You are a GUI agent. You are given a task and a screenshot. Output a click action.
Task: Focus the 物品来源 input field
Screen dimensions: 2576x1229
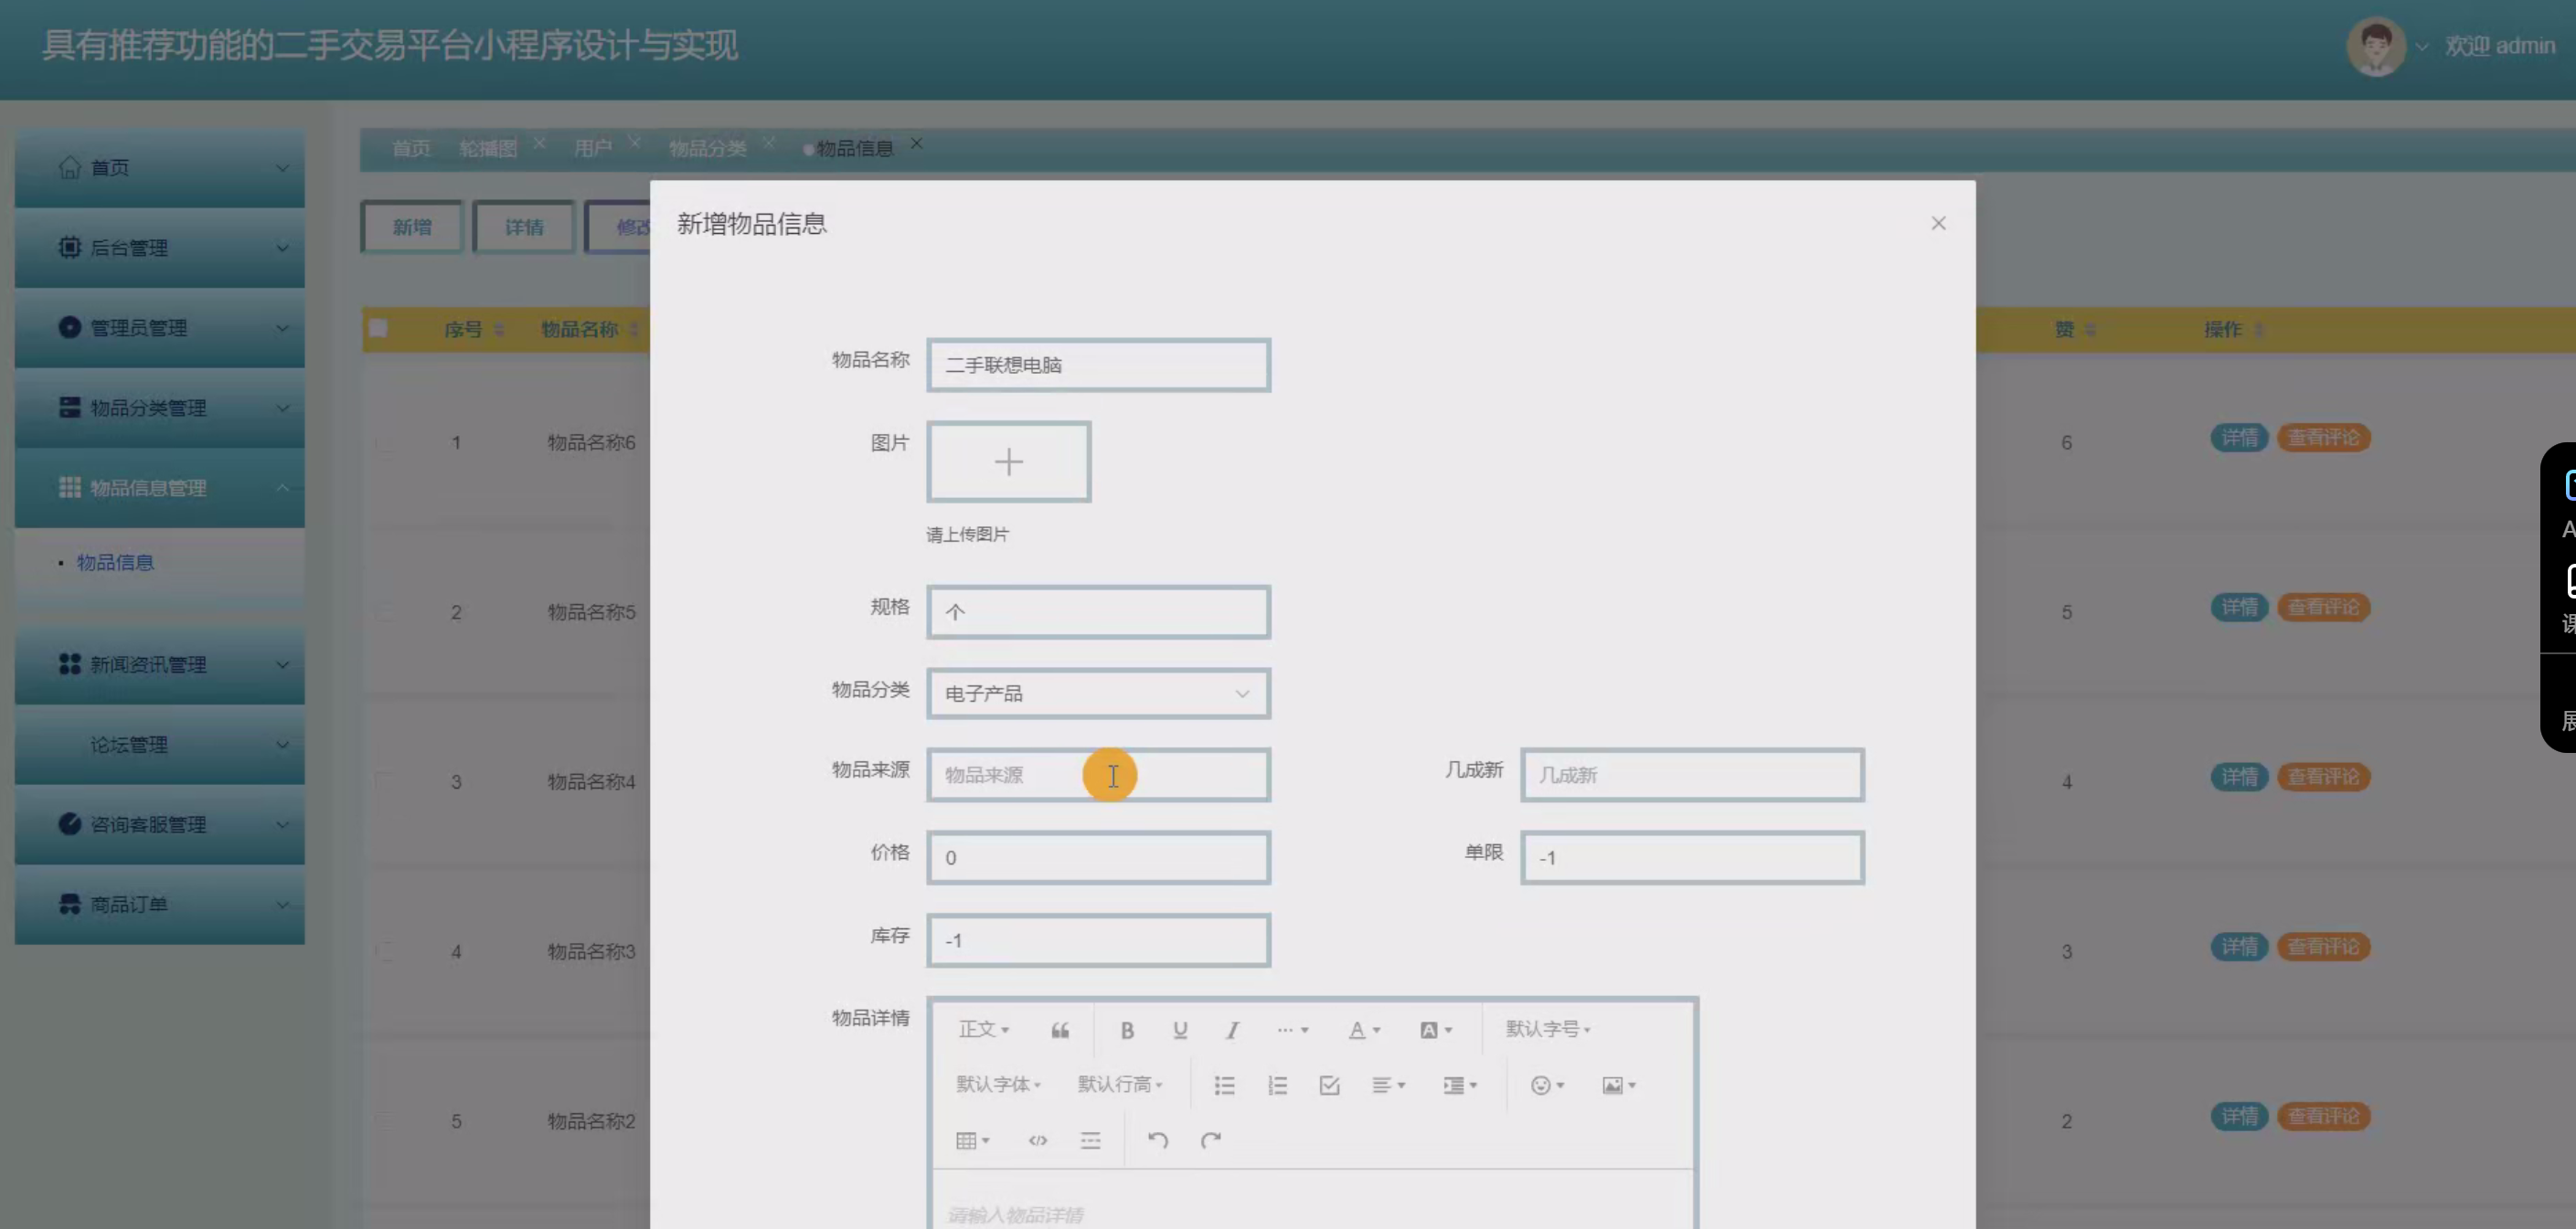1098,775
